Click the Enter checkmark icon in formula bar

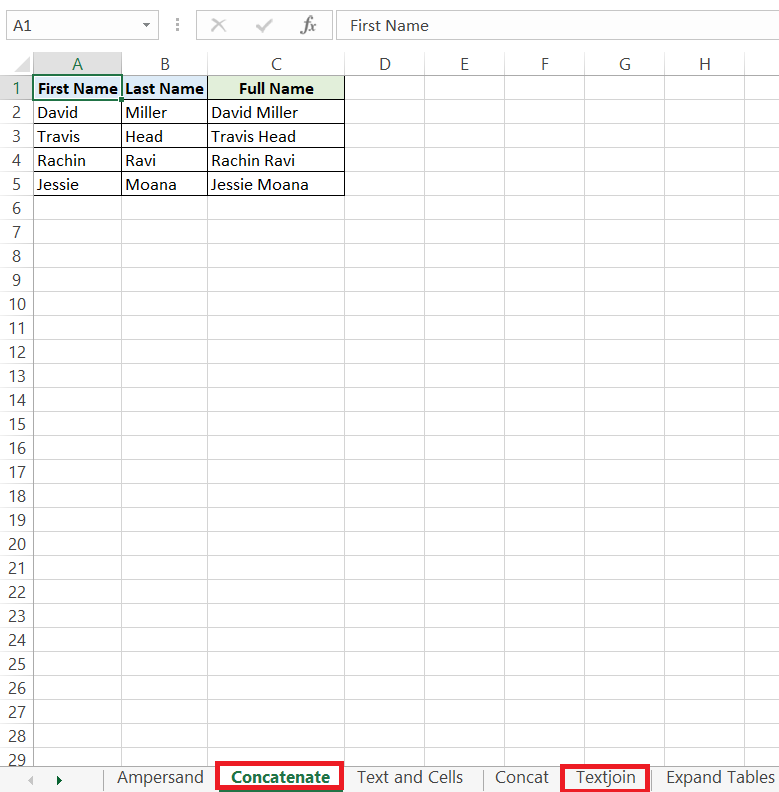(x=264, y=25)
